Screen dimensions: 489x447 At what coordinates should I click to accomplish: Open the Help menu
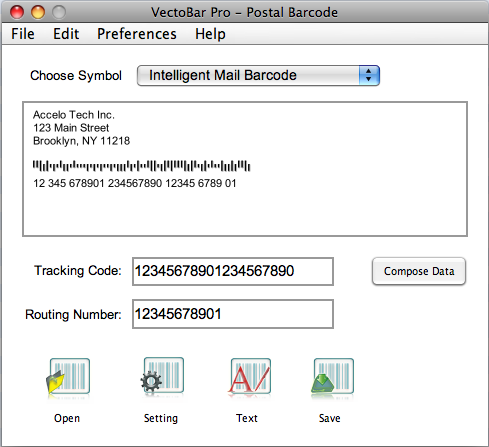pyautogui.click(x=210, y=34)
